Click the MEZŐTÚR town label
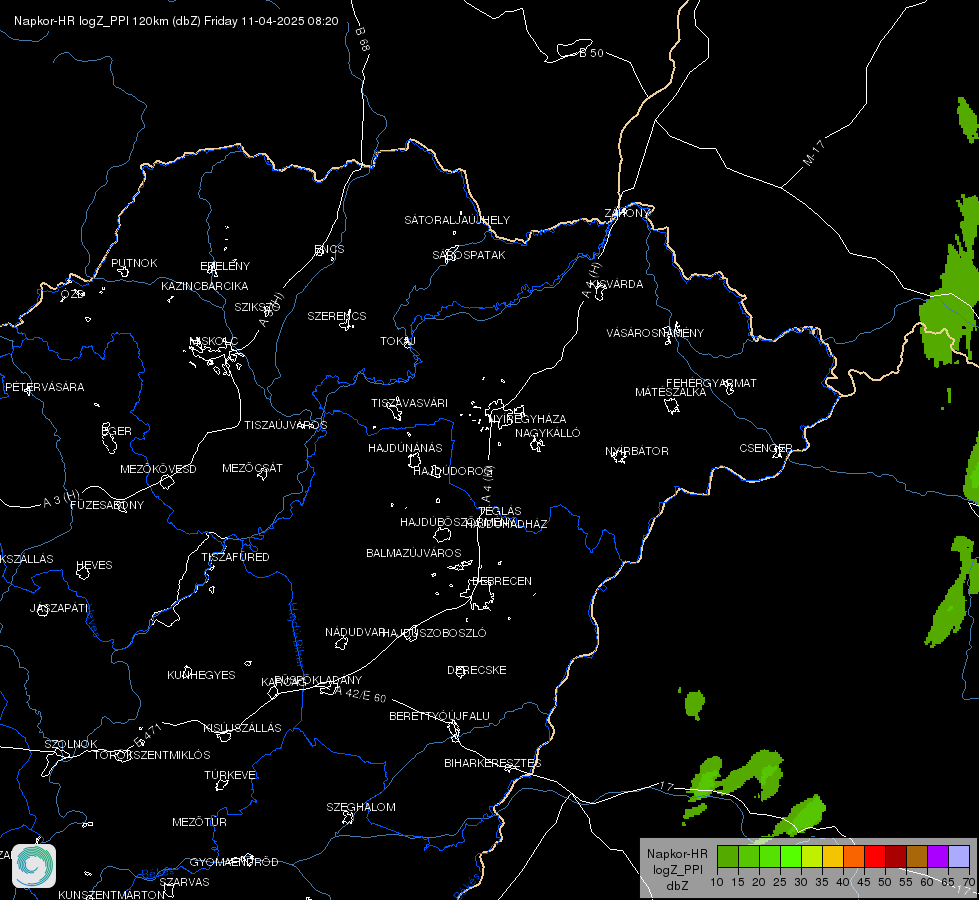This screenshot has height=900, width=979. coord(199,822)
